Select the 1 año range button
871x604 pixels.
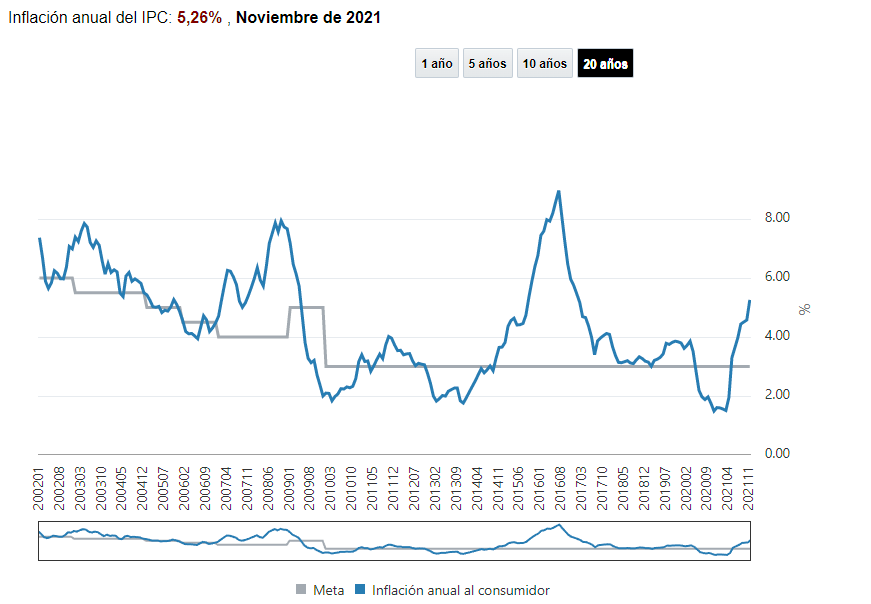[x=437, y=63]
